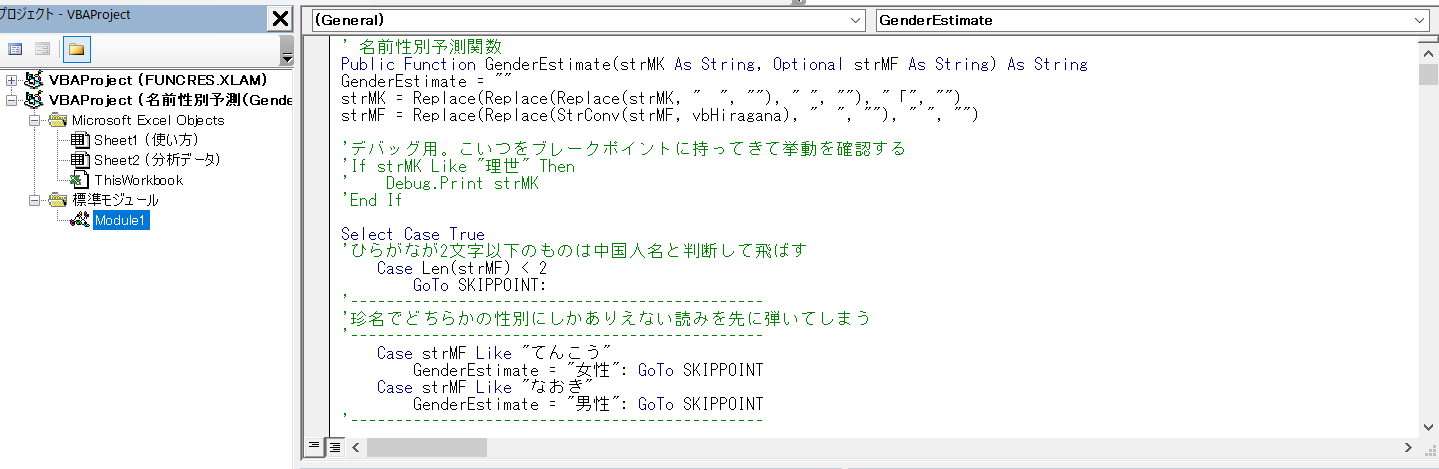Click the View Code icon in Project panel
Viewport: 1439px width, 469px height.
[x=15, y=49]
